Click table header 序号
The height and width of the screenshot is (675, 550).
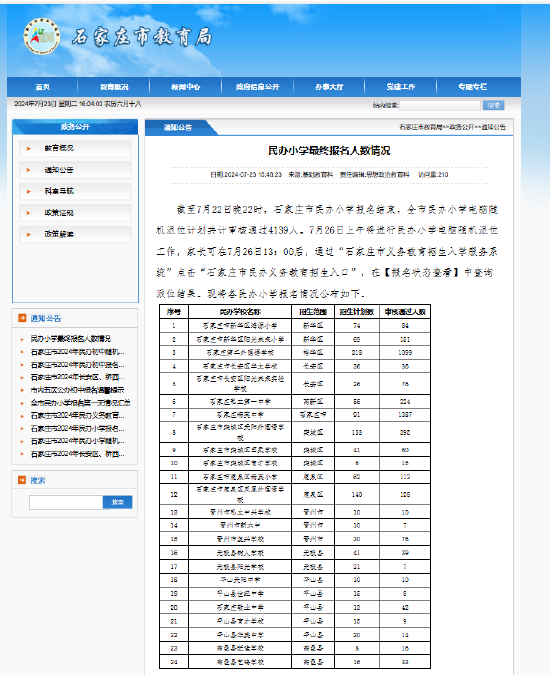tap(174, 312)
